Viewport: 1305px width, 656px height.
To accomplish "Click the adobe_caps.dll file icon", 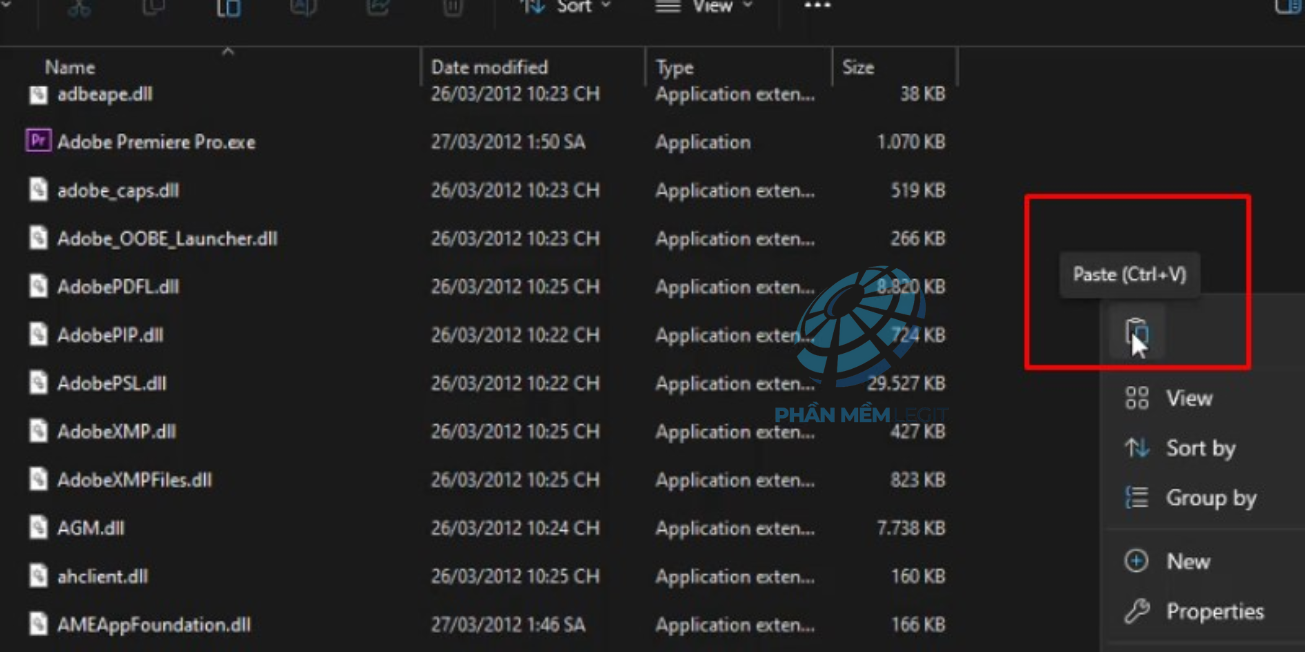I will click(38, 190).
